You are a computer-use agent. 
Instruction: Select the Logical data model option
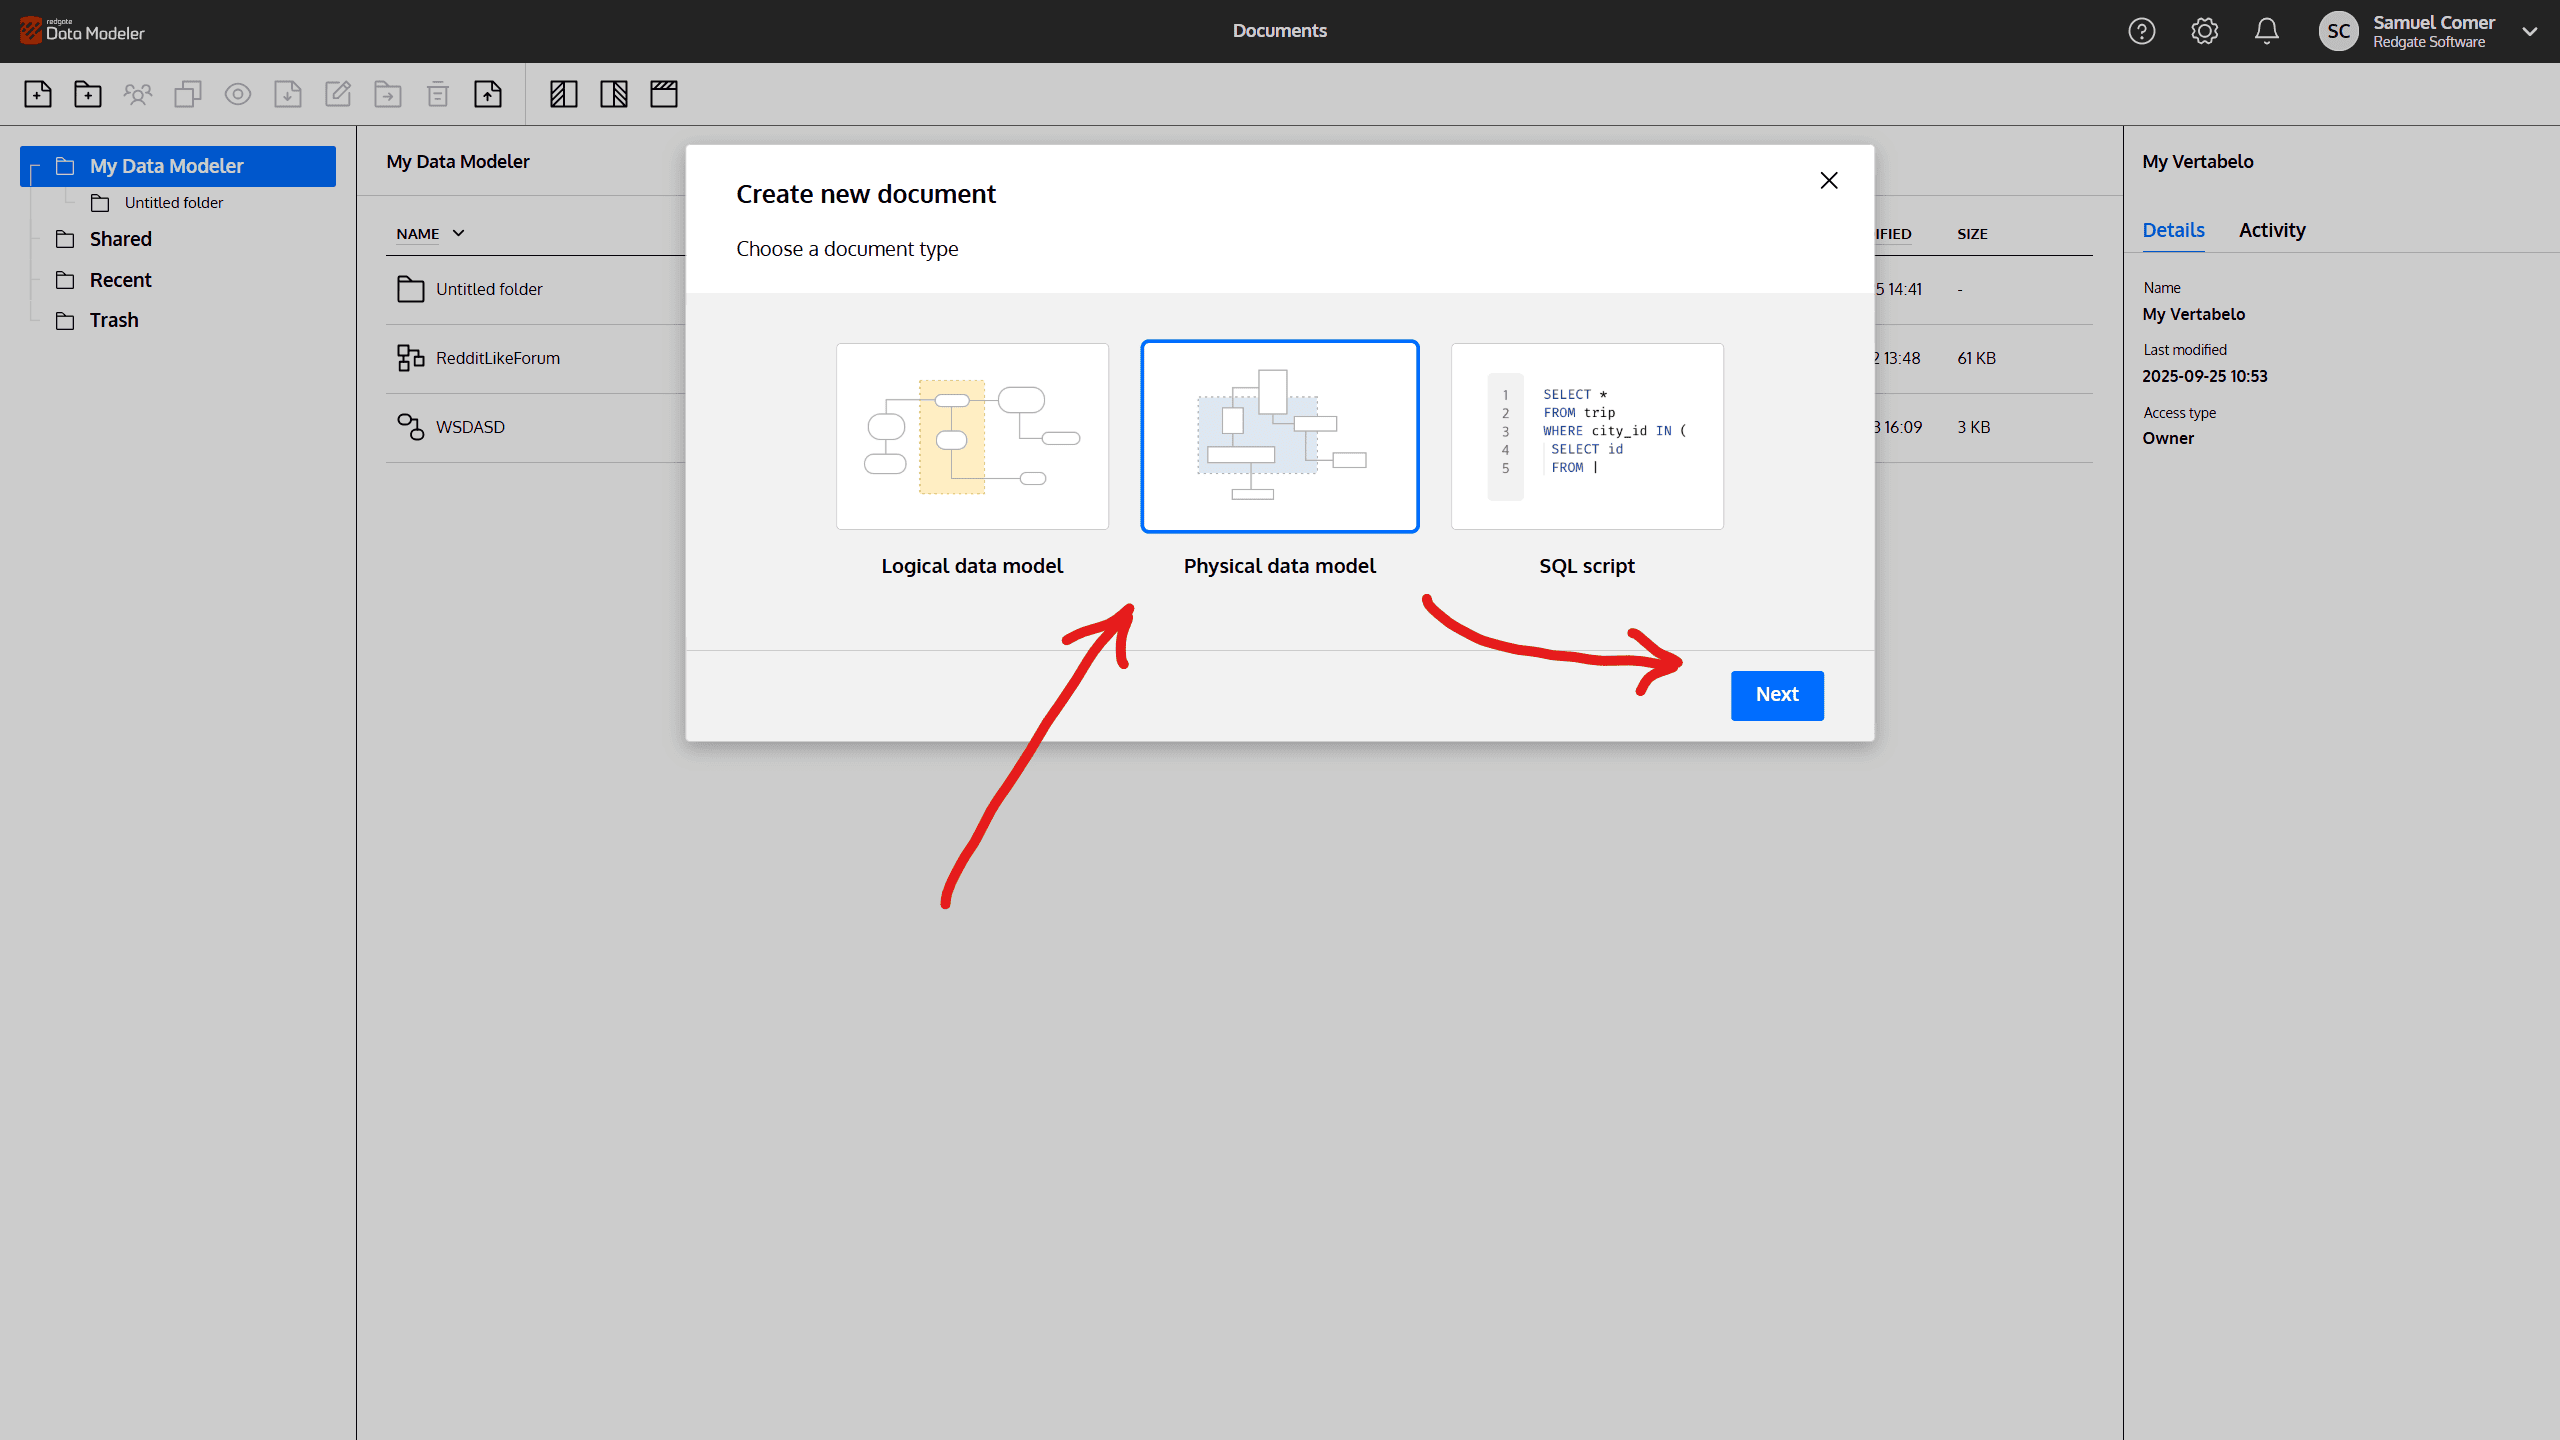coord(972,437)
